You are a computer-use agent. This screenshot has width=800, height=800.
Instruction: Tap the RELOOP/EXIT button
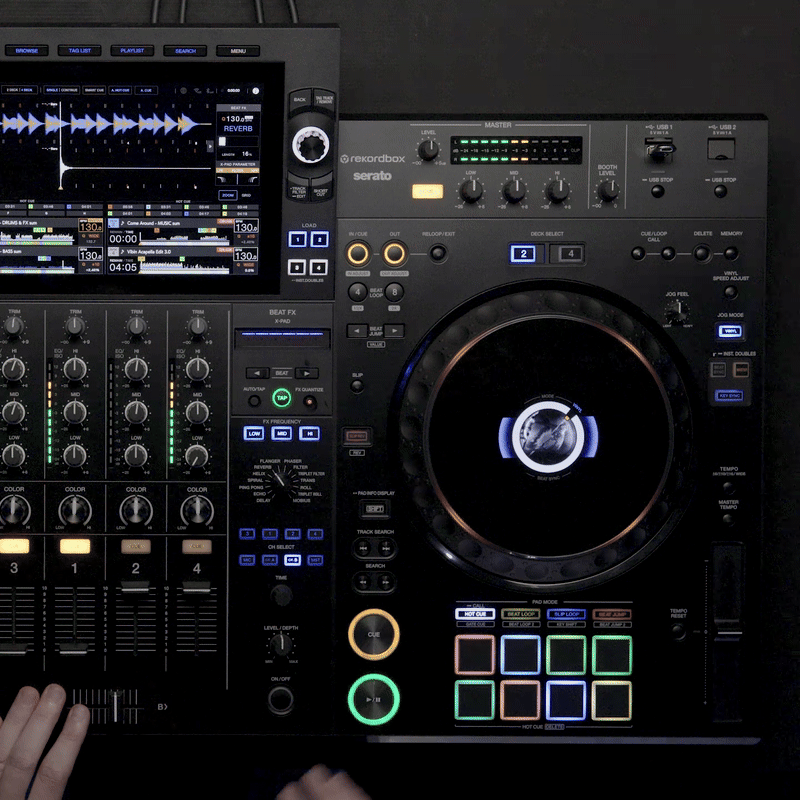pyautogui.click(x=438, y=253)
